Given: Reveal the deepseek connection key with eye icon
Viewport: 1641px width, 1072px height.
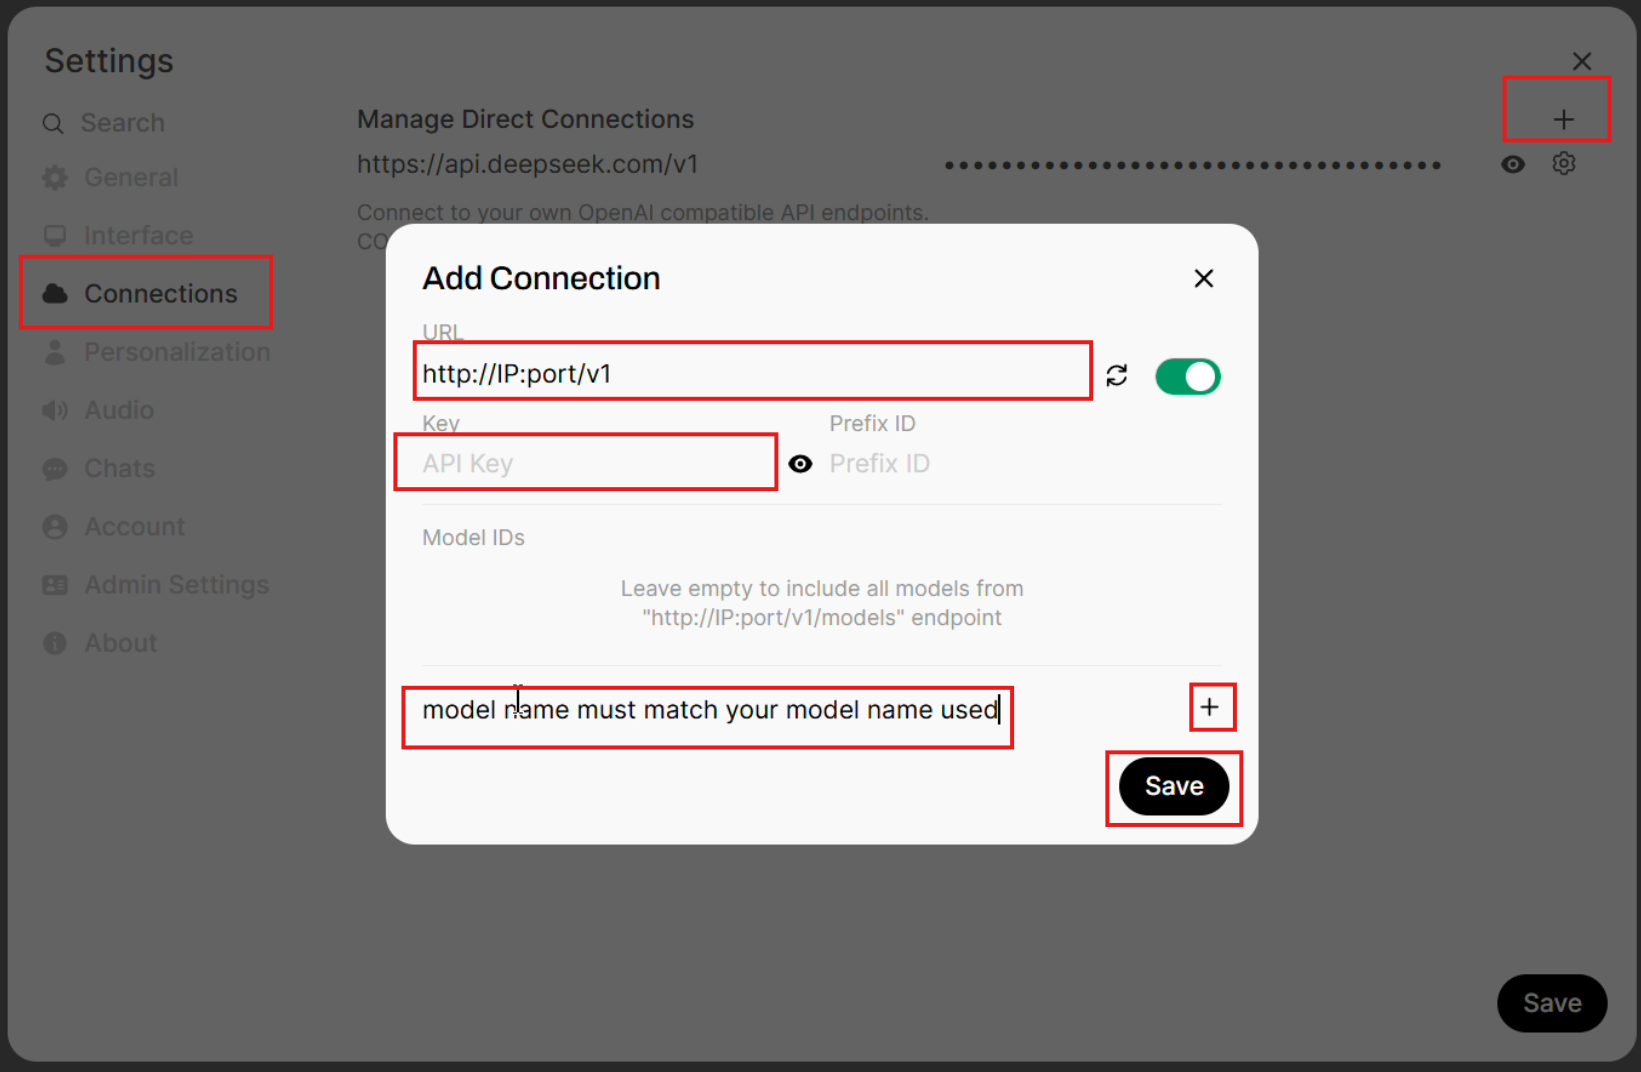Looking at the screenshot, I should click(1513, 164).
